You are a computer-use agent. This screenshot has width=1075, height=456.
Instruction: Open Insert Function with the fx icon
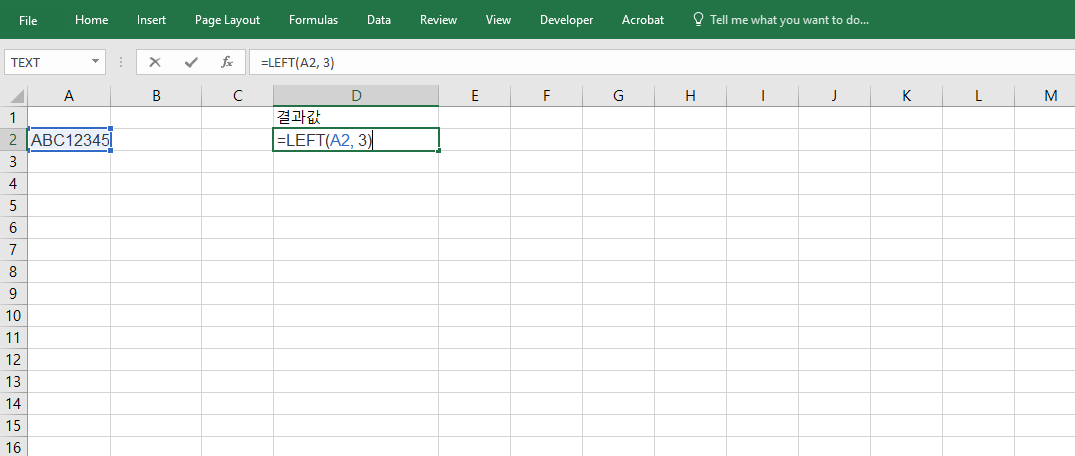coord(227,62)
